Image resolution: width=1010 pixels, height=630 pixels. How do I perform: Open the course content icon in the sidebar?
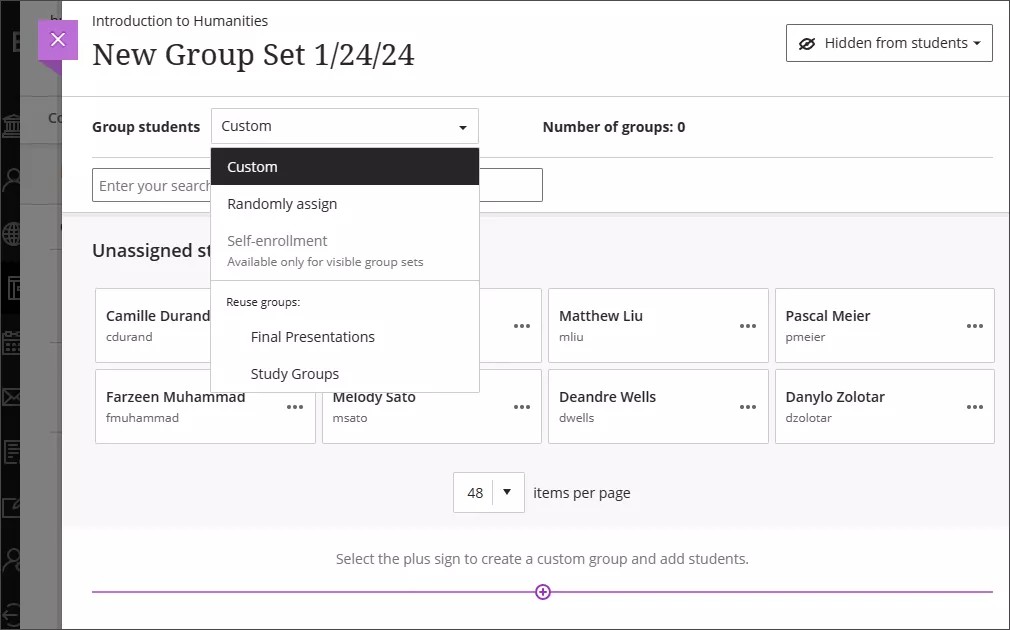click(12, 288)
